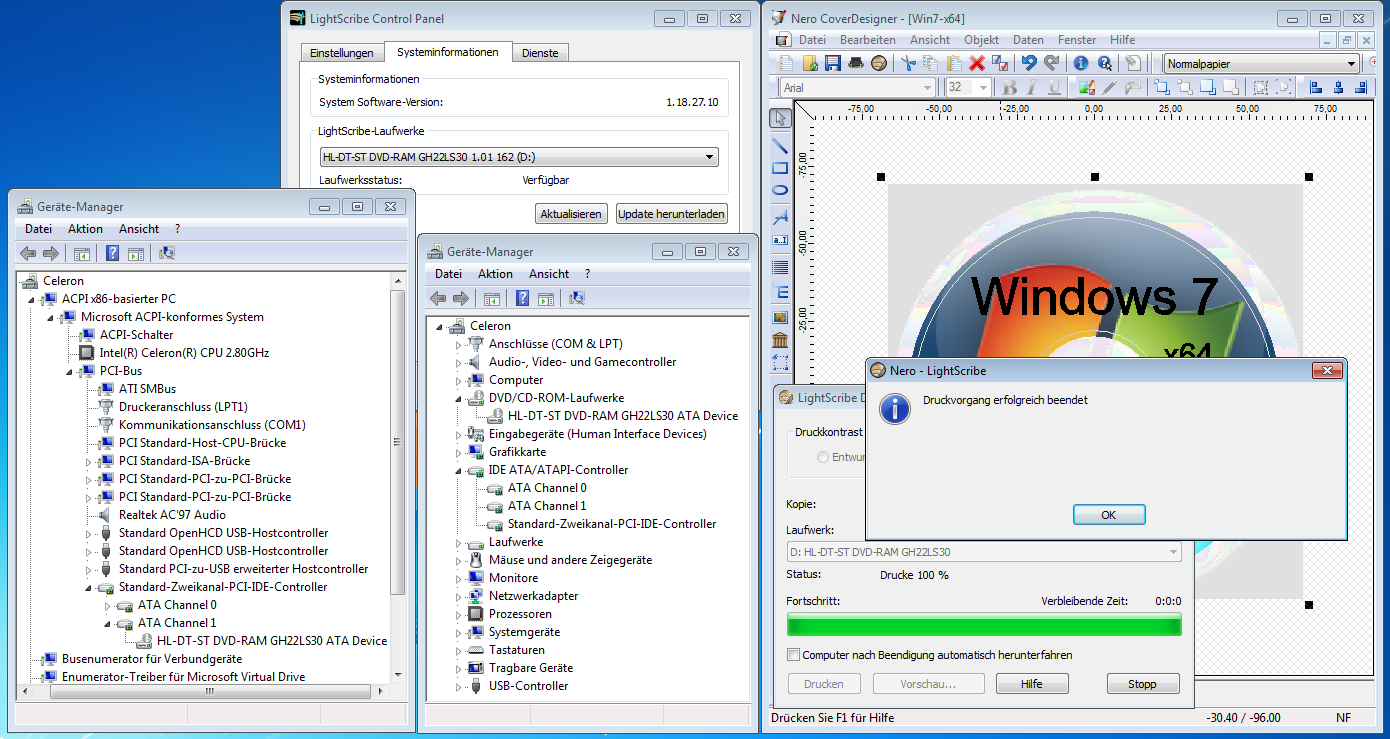Click the New document icon in Nero CoverDesigner

787,63
